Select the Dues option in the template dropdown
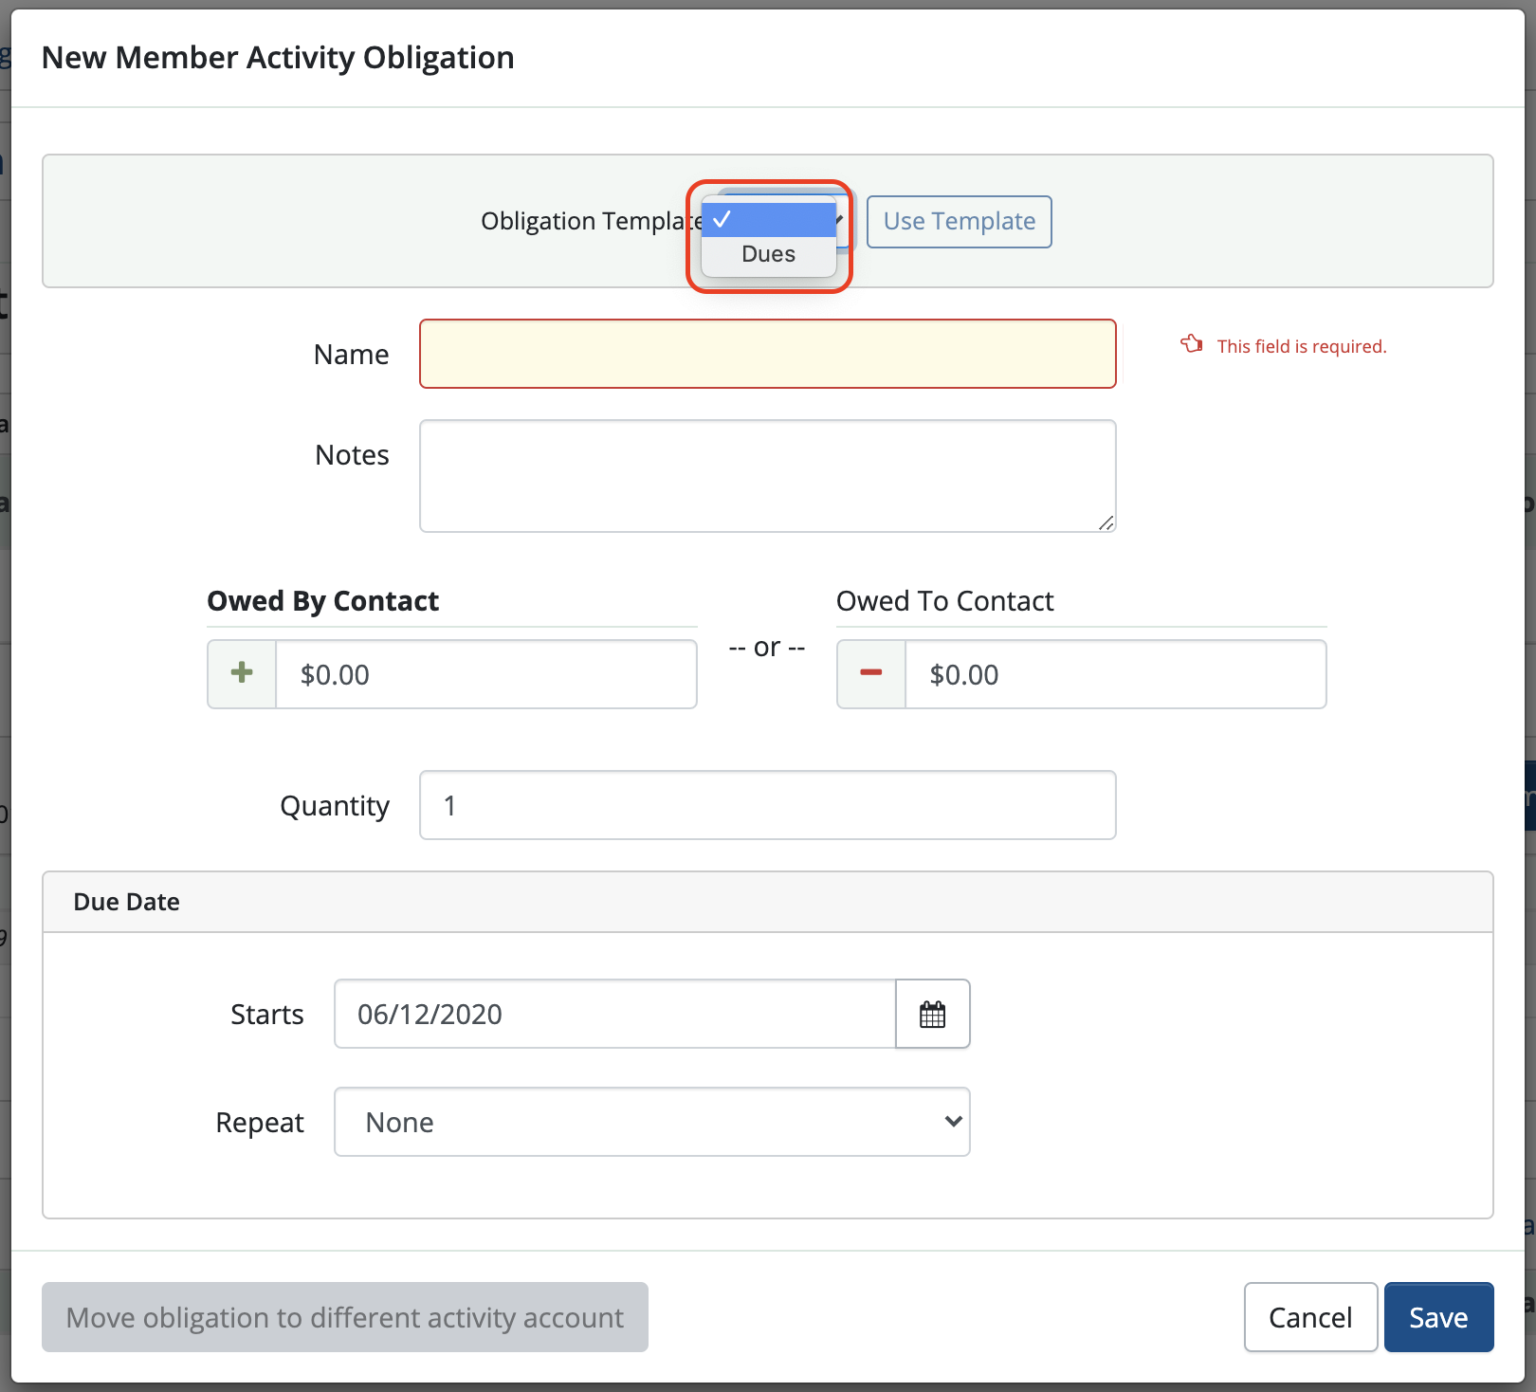 (x=767, y=254)
